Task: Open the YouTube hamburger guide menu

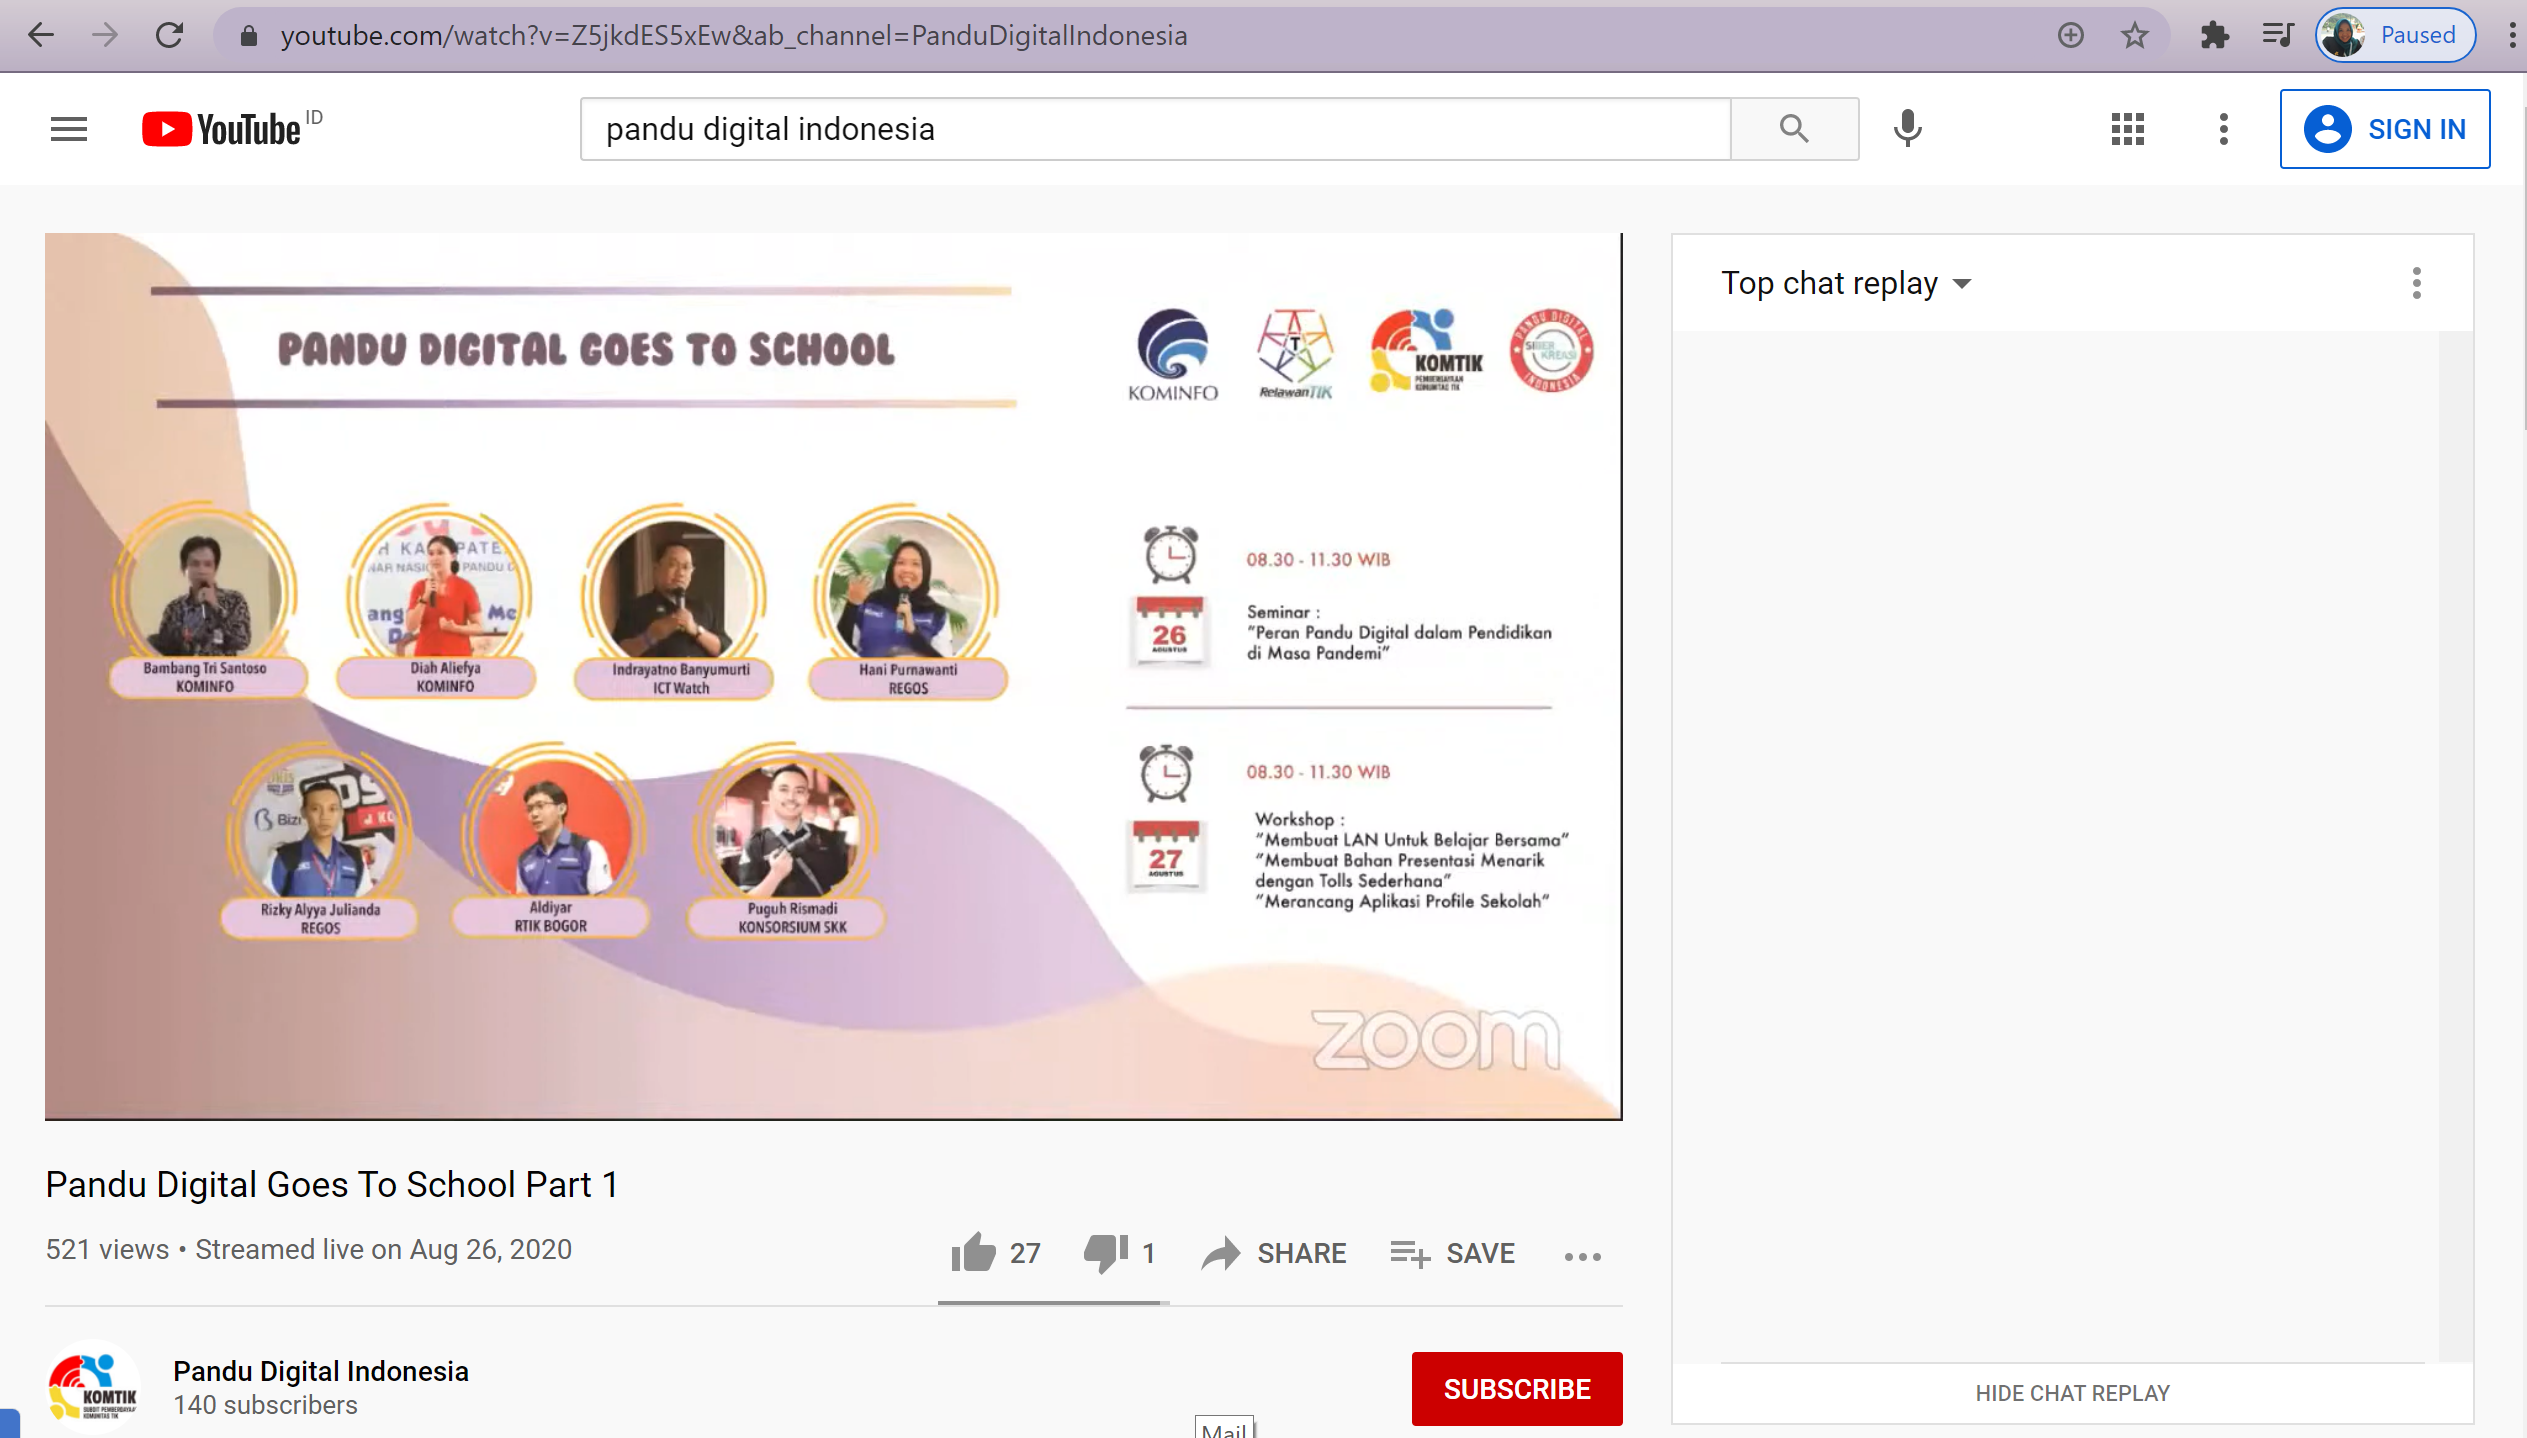Action: 68,129
